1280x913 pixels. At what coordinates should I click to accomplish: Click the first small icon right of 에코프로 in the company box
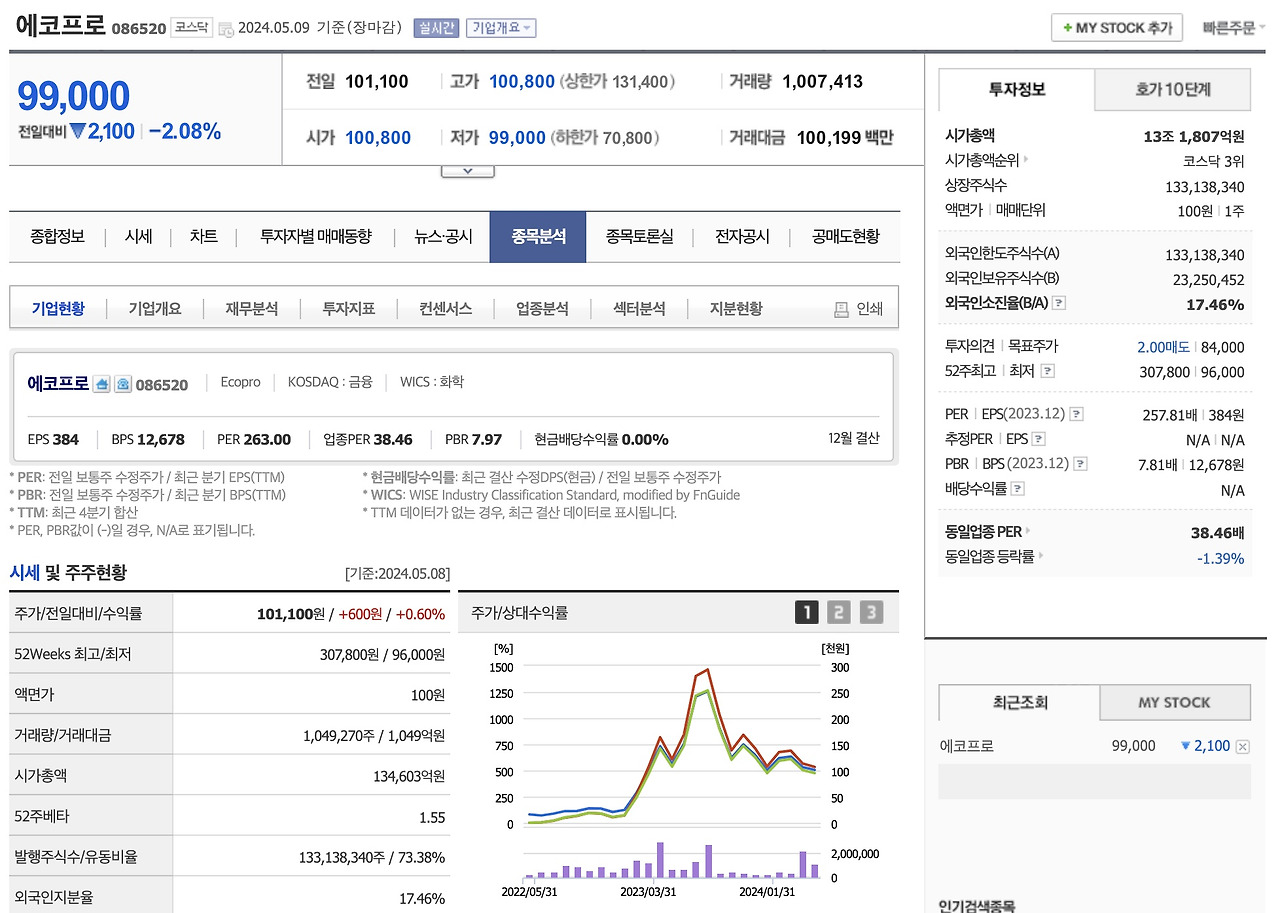click(101, 384)
